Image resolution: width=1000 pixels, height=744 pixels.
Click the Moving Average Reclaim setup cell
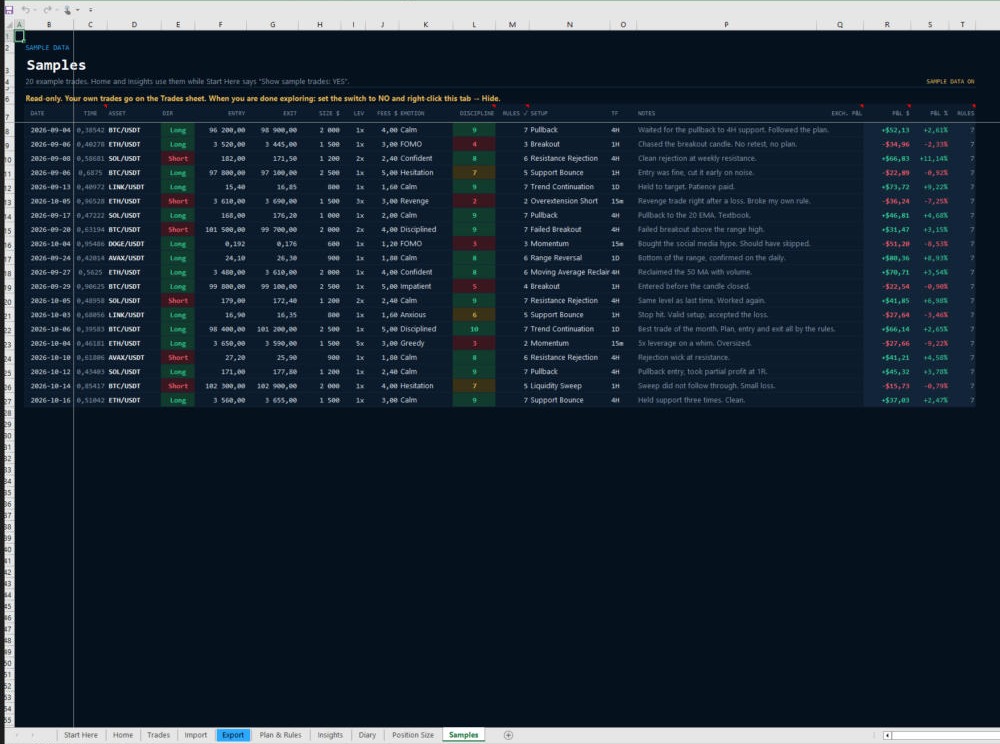[570, 272]
